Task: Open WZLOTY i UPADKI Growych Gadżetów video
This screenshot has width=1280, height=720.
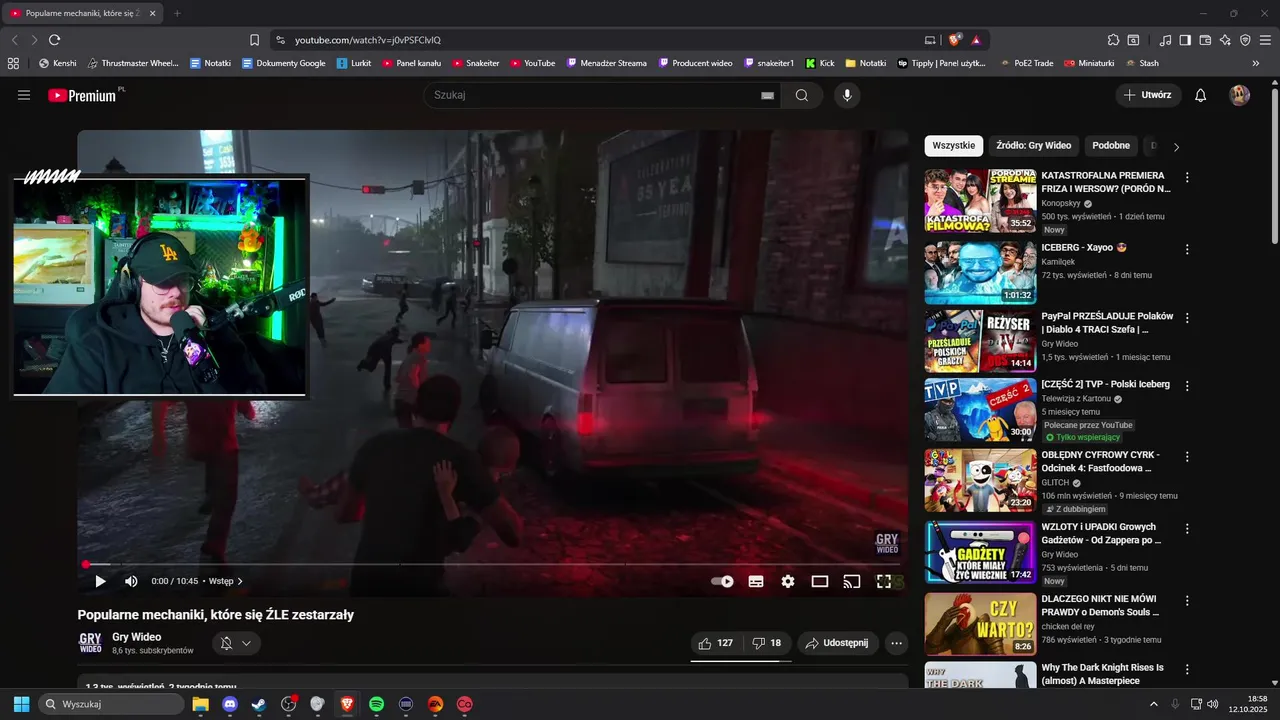Action: coord(1101,533)
